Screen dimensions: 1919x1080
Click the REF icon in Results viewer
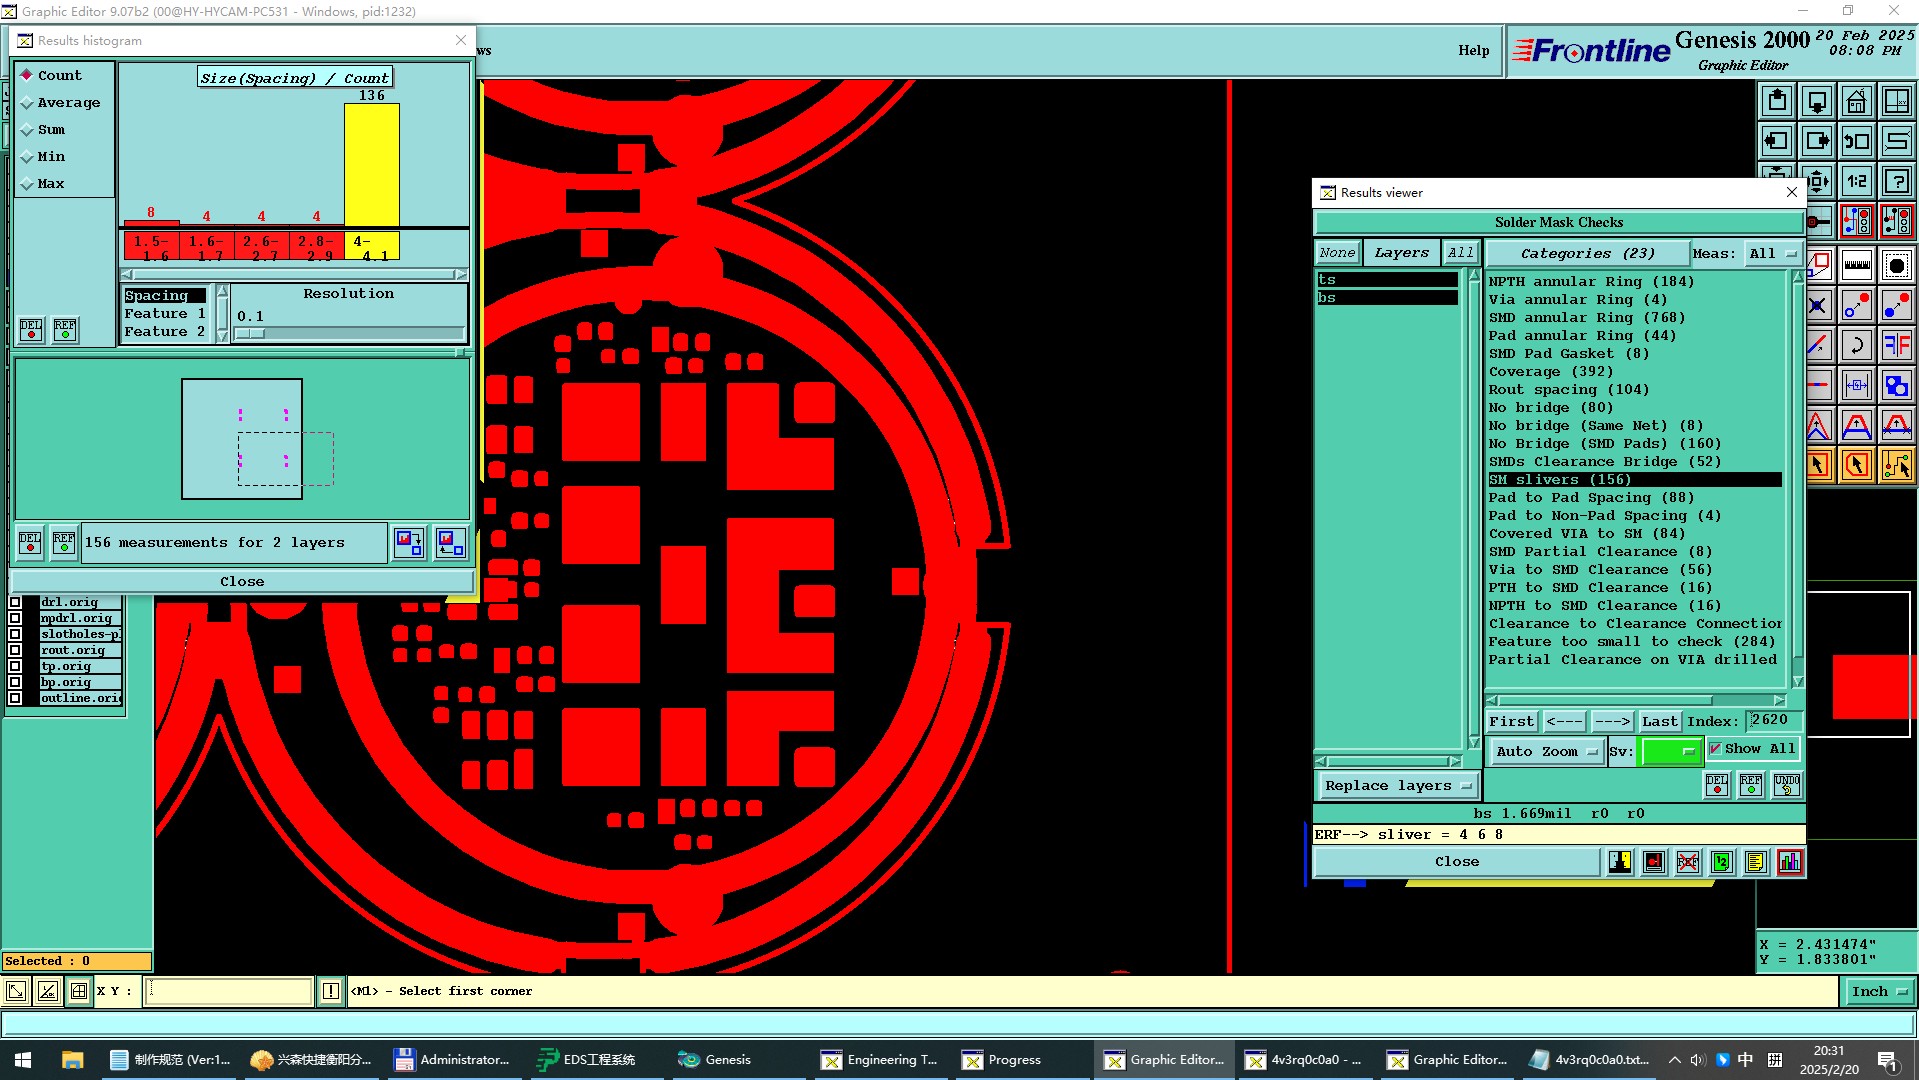tap(1751, 785)
